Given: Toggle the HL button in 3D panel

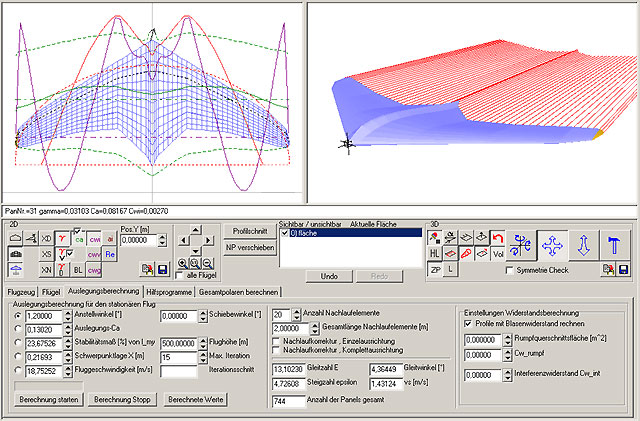Looking at the screenshot, I should [435, 254].
